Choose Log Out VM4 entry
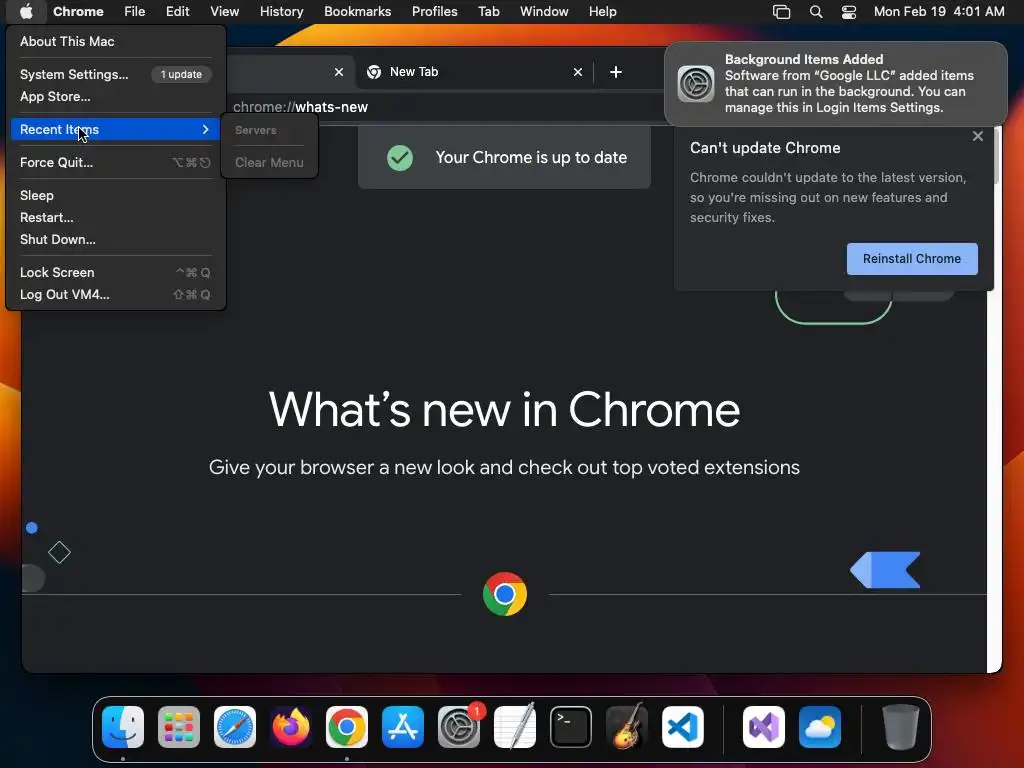This screenshot has height=768, width=1024. 115,295
